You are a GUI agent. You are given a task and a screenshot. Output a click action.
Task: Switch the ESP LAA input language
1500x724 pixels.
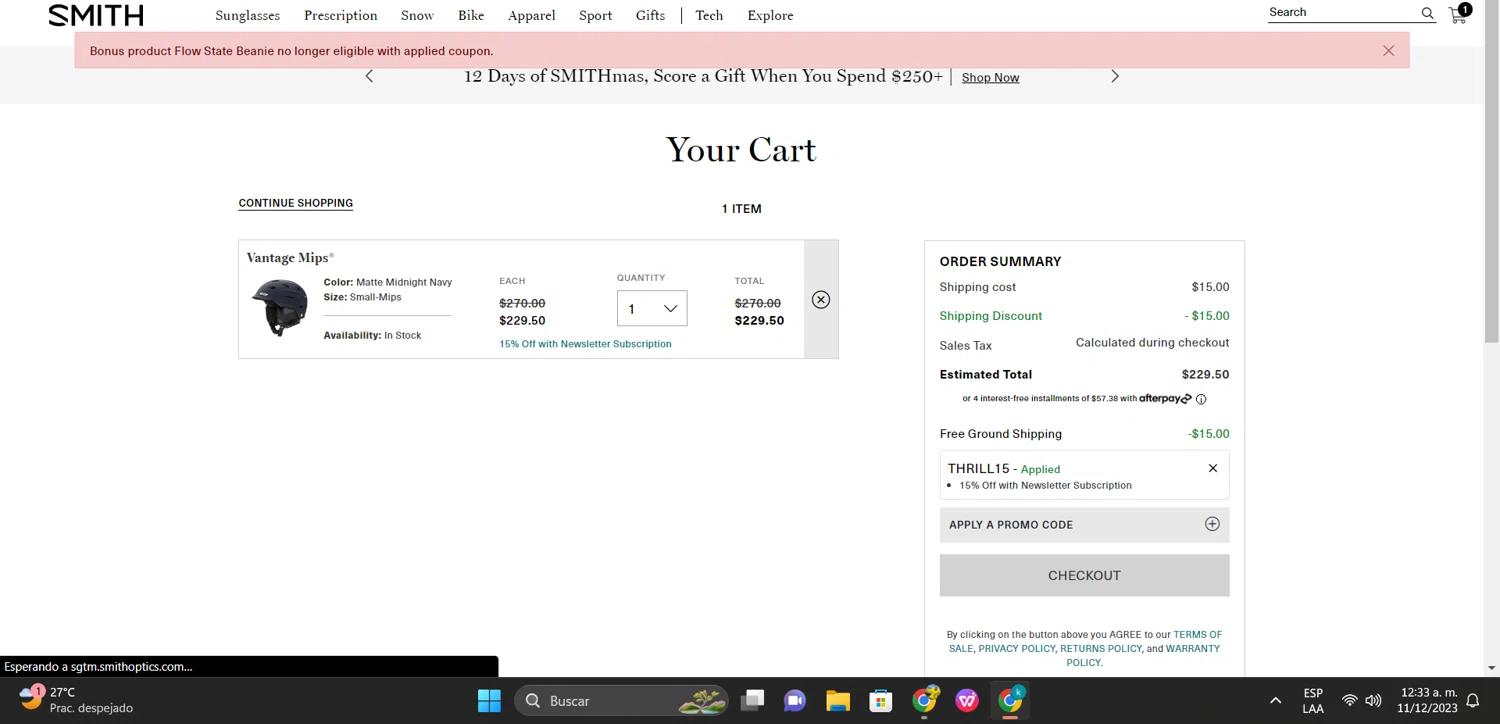coord(1313,700)
